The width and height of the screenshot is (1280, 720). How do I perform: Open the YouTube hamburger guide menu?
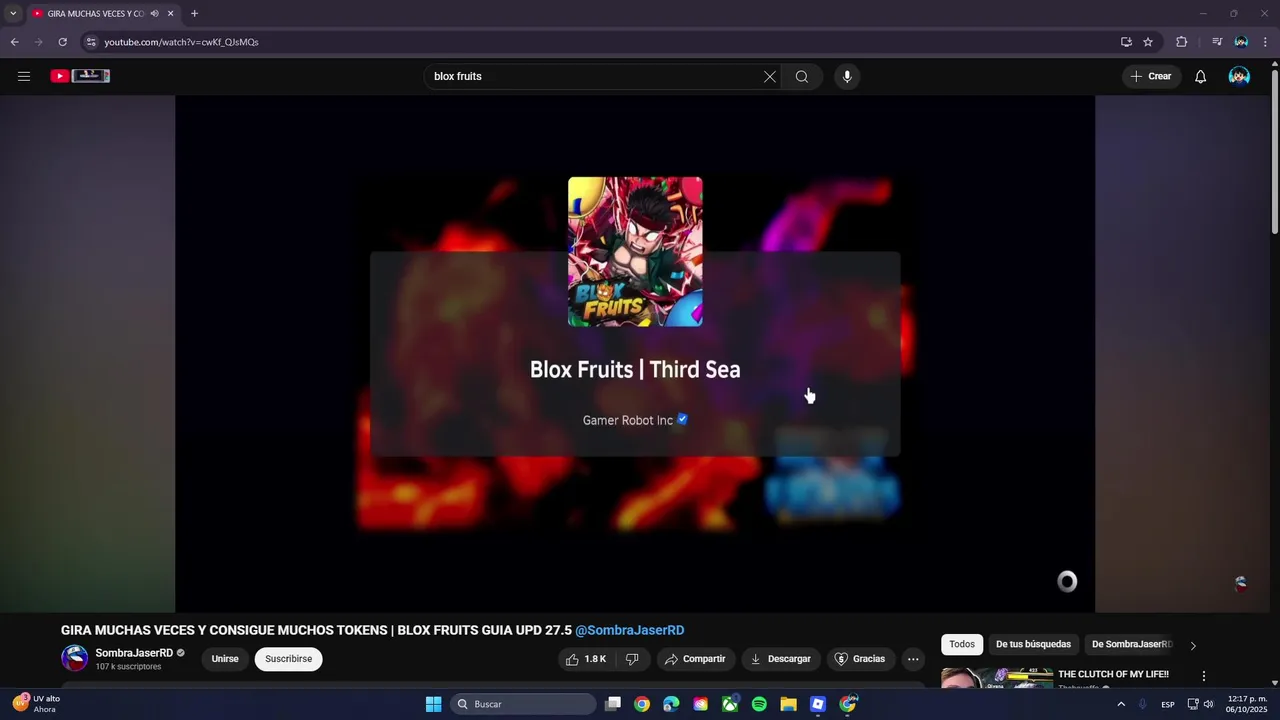coord(24,76)
